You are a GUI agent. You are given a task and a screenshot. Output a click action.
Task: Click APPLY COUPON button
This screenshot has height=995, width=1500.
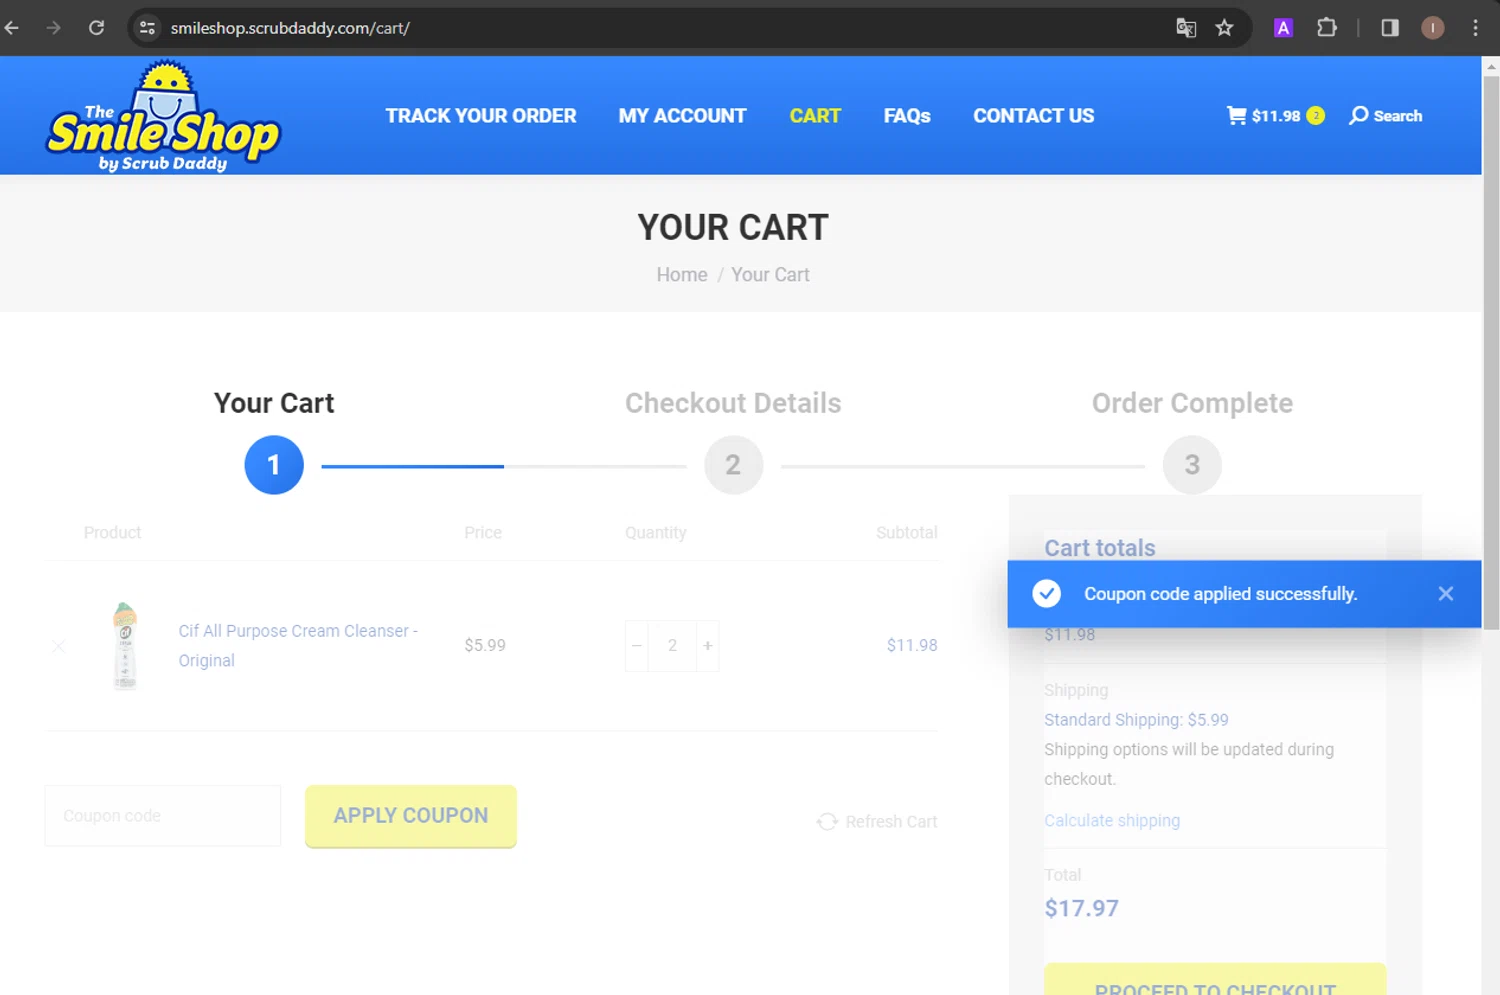pyautogui.click(x=411, y=816)
